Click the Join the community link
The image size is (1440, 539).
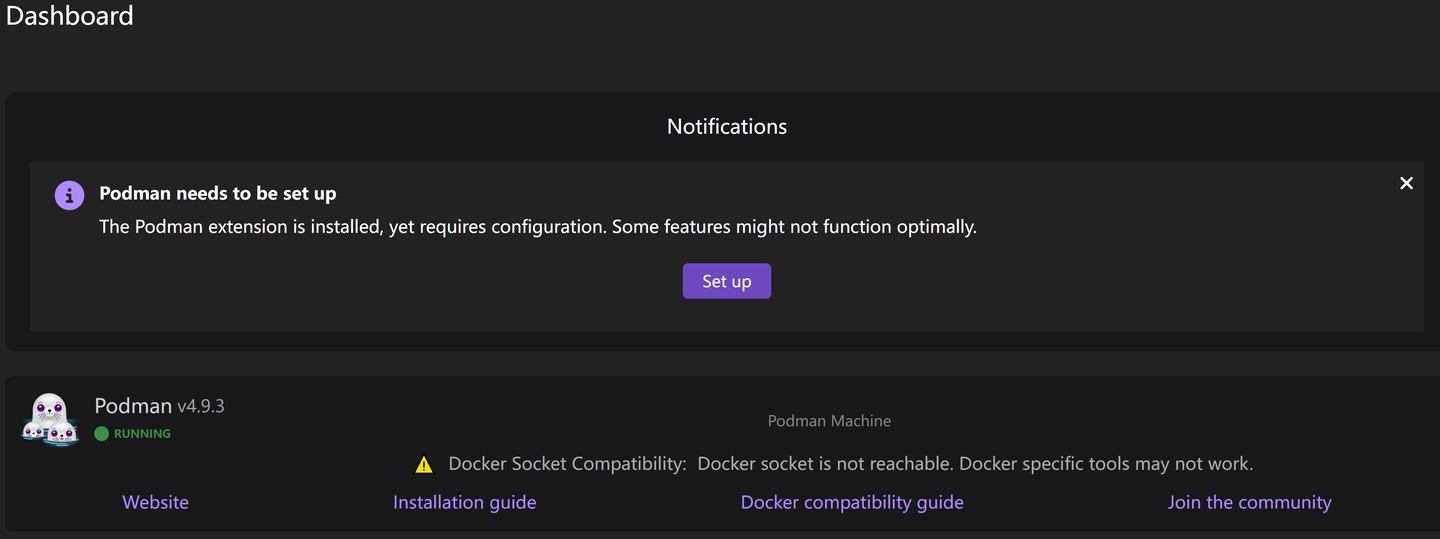[1249, 502]
